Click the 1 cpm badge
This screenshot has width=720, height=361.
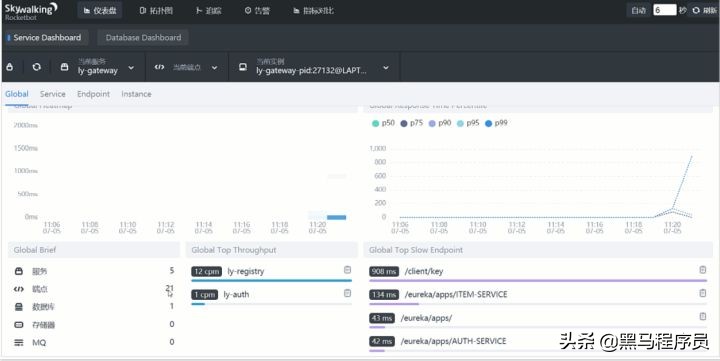tap(204, 294)
